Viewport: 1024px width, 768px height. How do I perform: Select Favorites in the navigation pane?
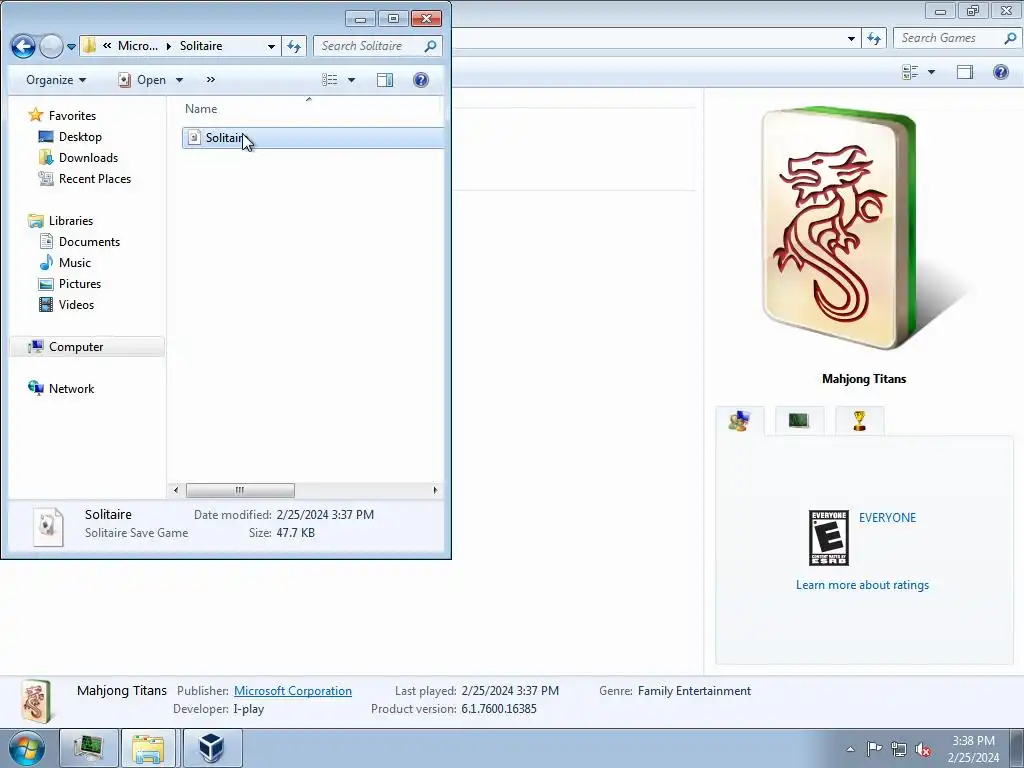click(72, 116)
